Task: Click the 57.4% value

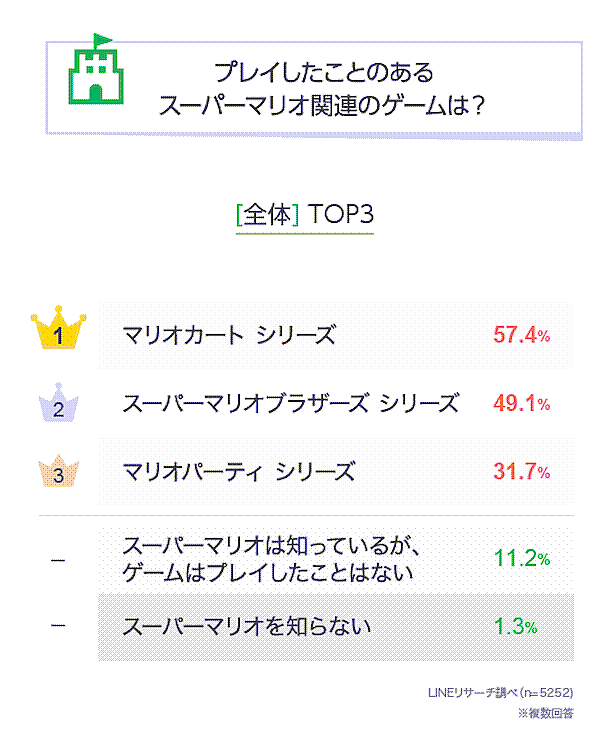Action: click(522, 335)
